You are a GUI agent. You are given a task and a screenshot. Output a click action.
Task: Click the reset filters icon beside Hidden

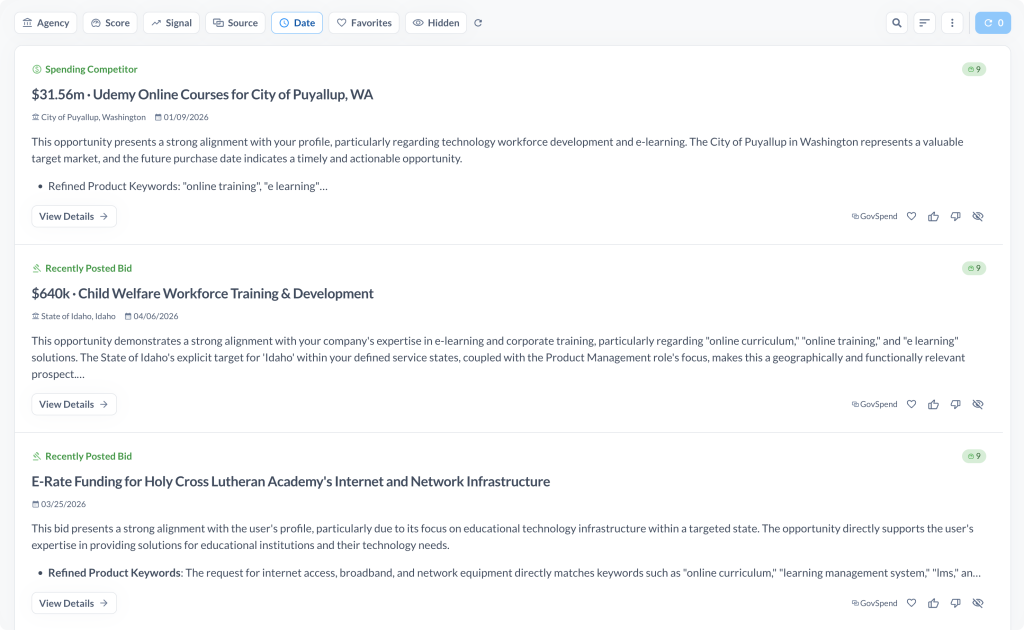coord(478,23)
